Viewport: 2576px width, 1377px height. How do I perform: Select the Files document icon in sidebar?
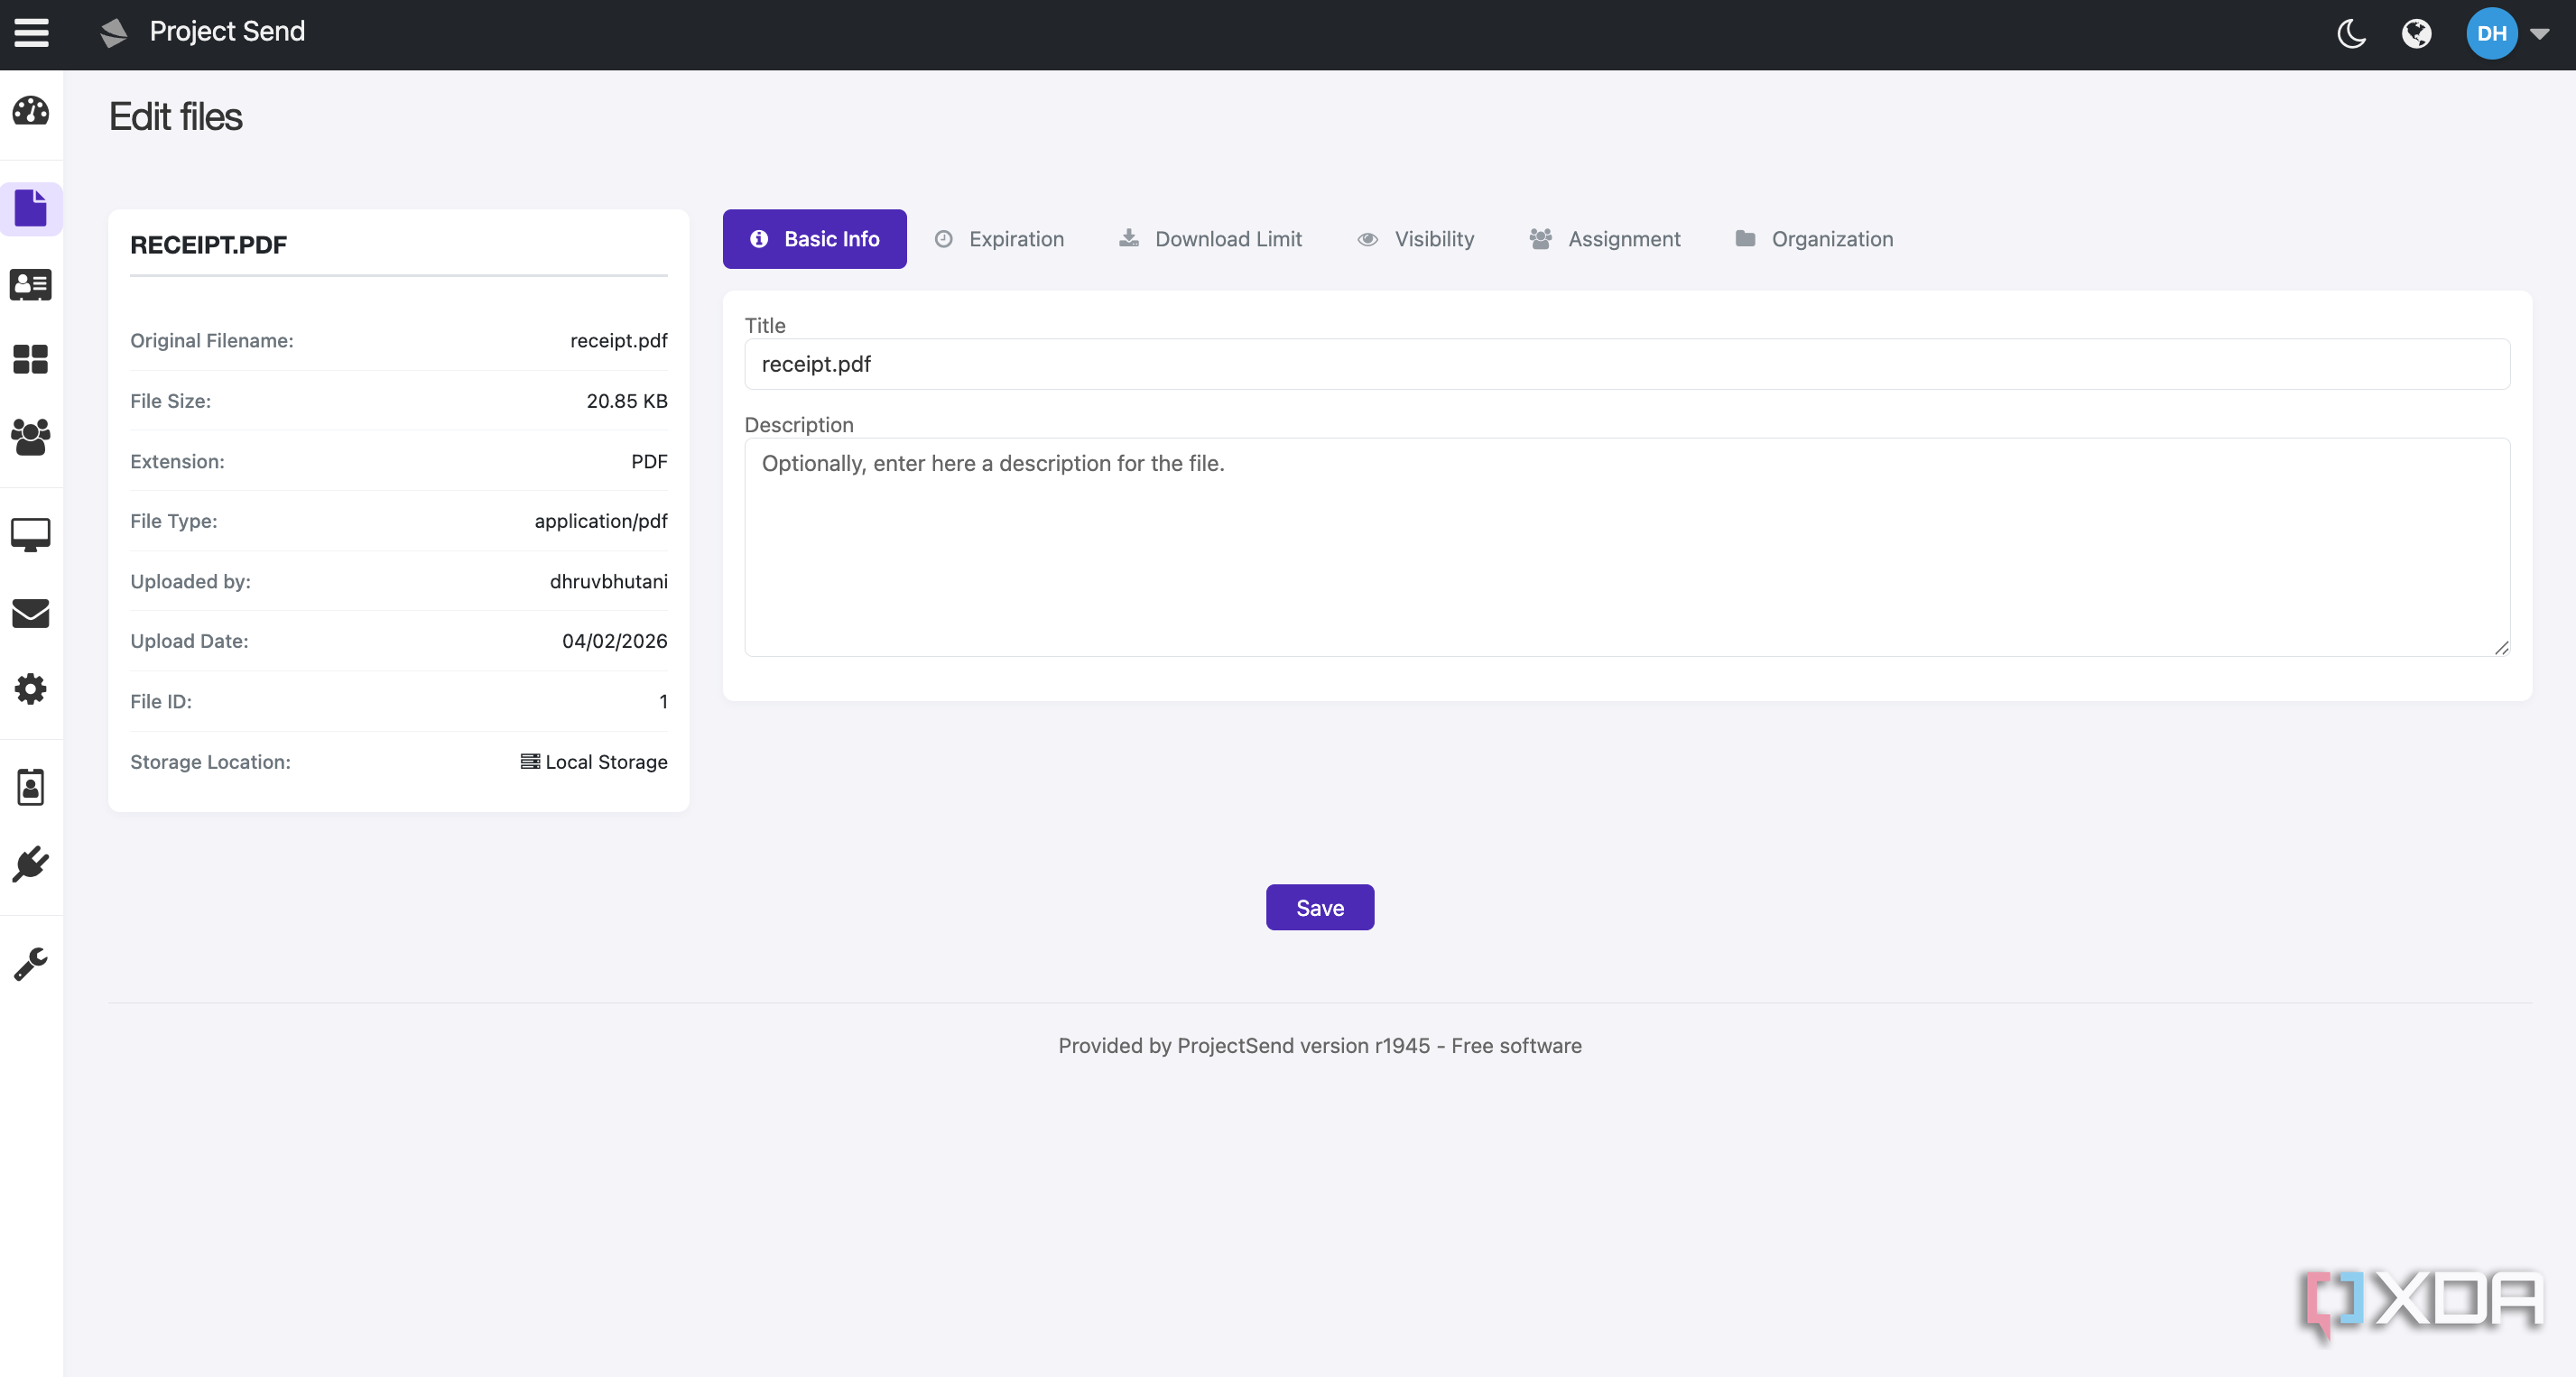point(31,208)
